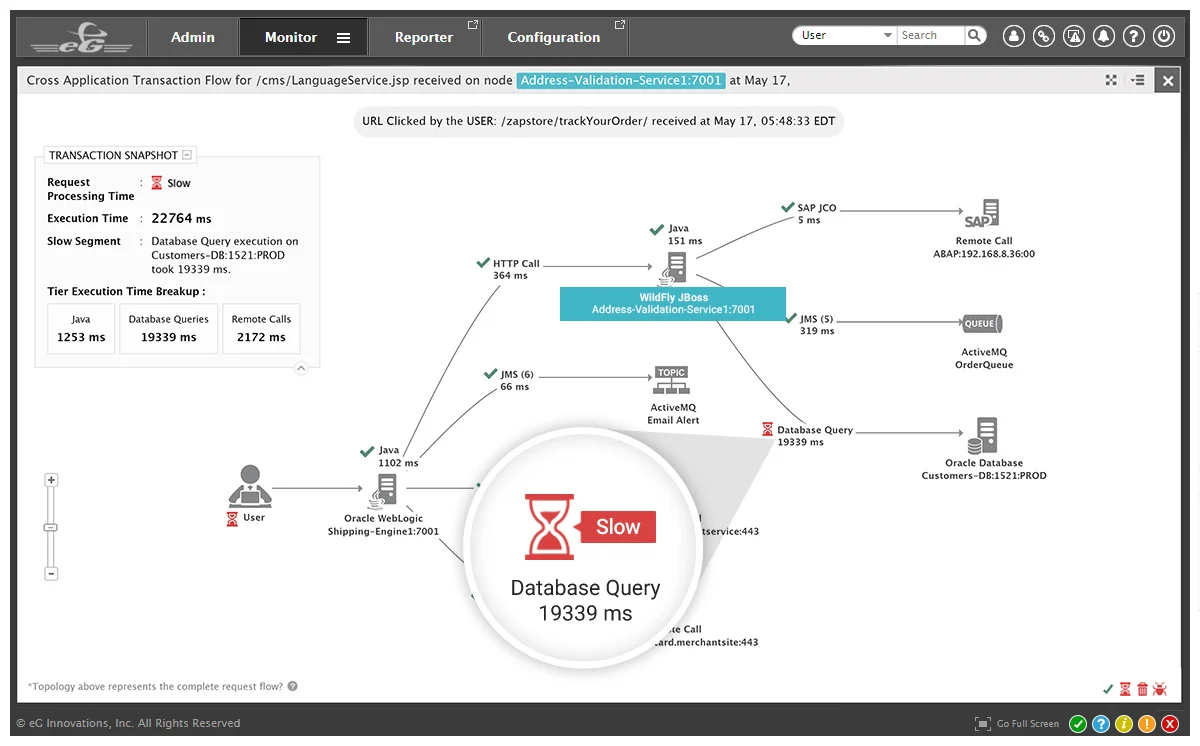
Task: Click the Address-Validation-Service1:7001 node link
Action: tap(620, 80)
